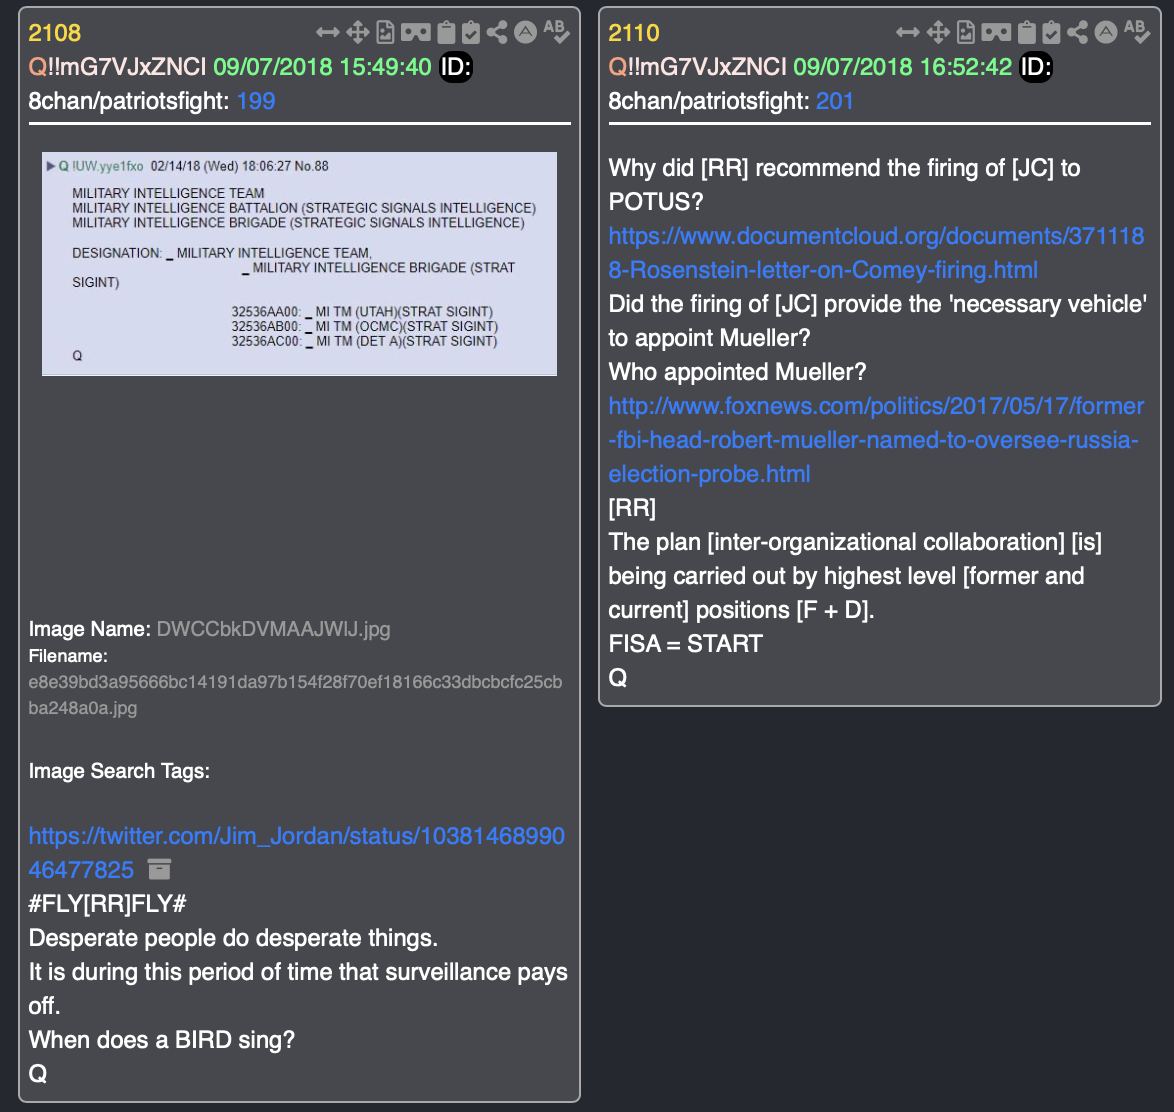Click the four-way move icon on post 2108
This screenshot has width=1174, height=1112.
[358, 32]
